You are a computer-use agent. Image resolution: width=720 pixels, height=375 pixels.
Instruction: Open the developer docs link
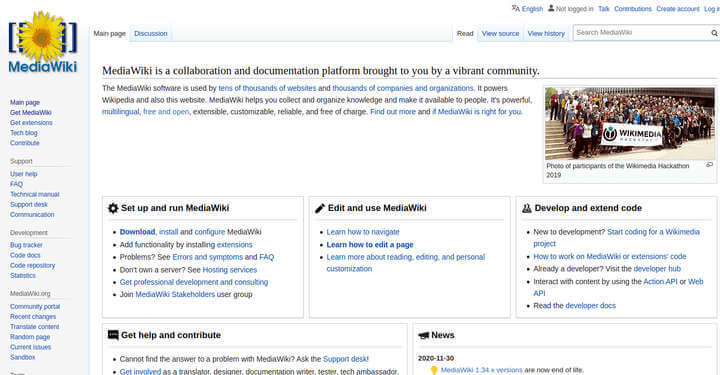pos(591,306)
